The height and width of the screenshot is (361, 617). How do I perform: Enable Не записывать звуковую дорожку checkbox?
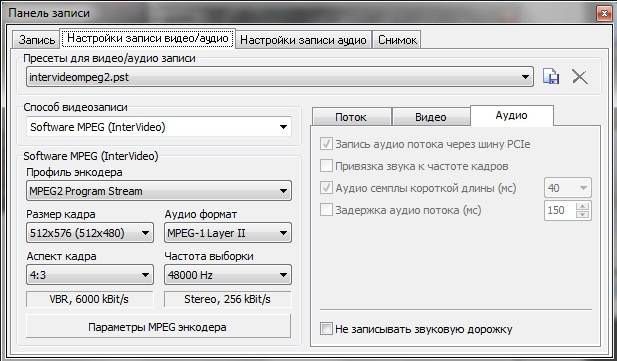(326, 329)
